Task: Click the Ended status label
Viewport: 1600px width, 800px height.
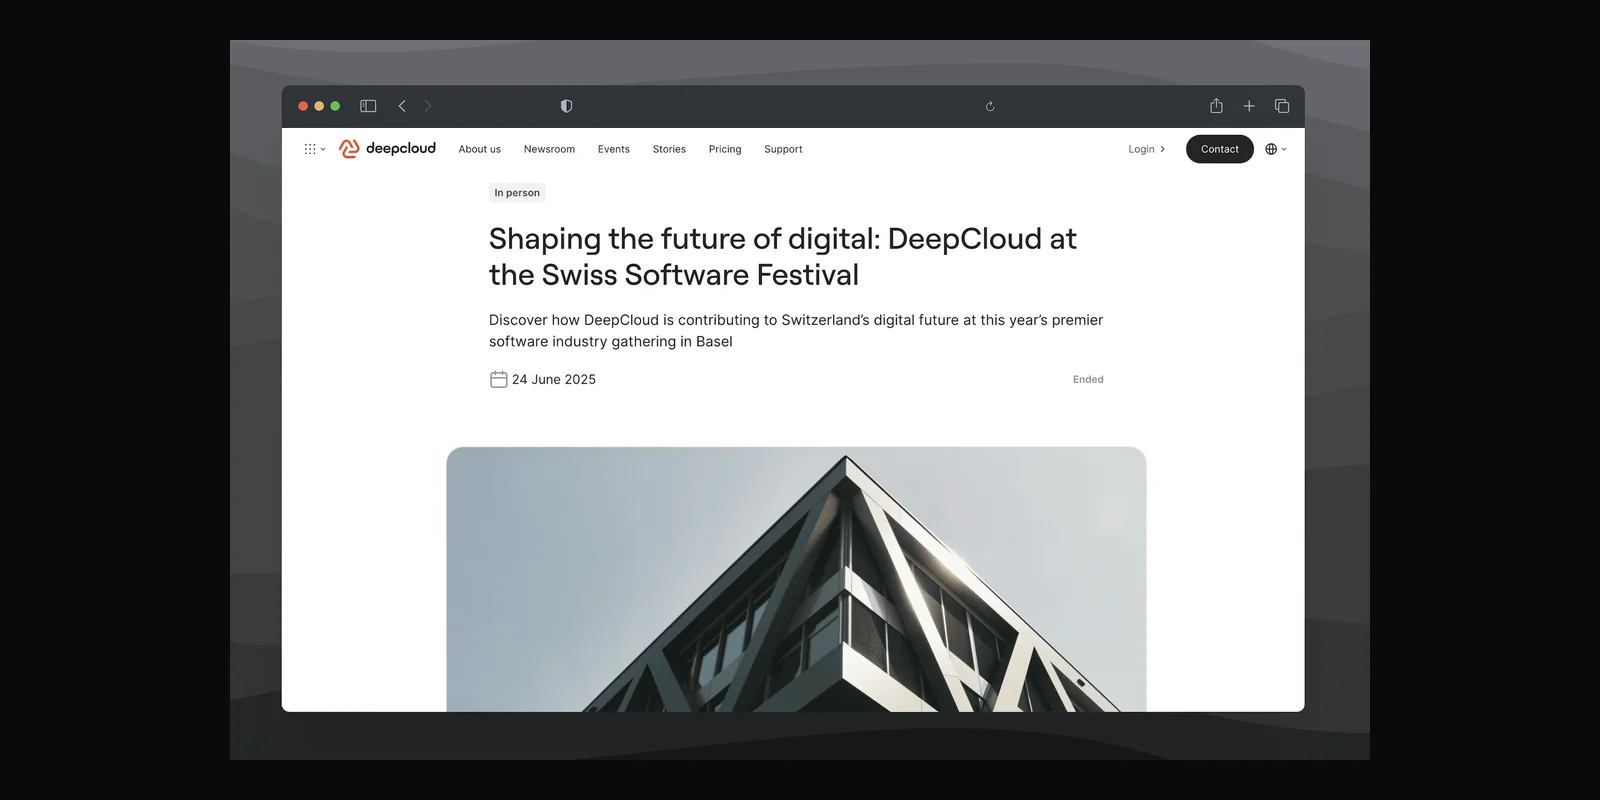Action: pyautogui.click(x=1088, y=380)
